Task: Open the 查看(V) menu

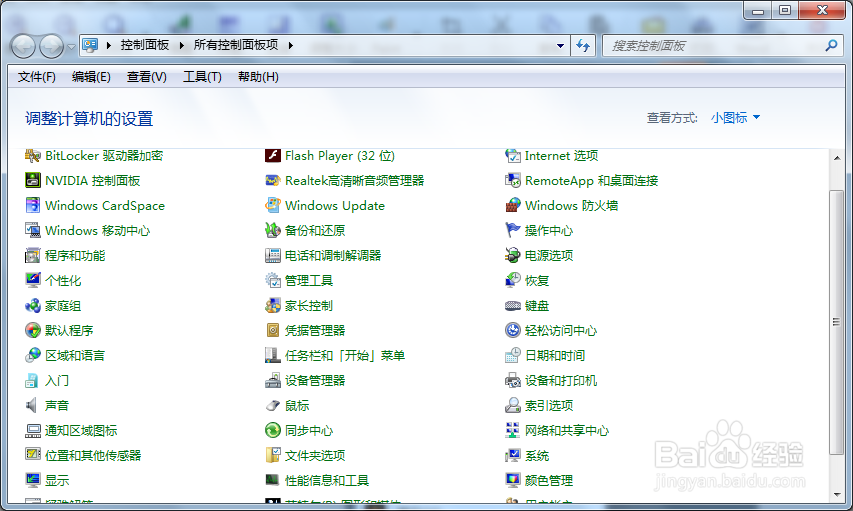Action: coord(146,77)
